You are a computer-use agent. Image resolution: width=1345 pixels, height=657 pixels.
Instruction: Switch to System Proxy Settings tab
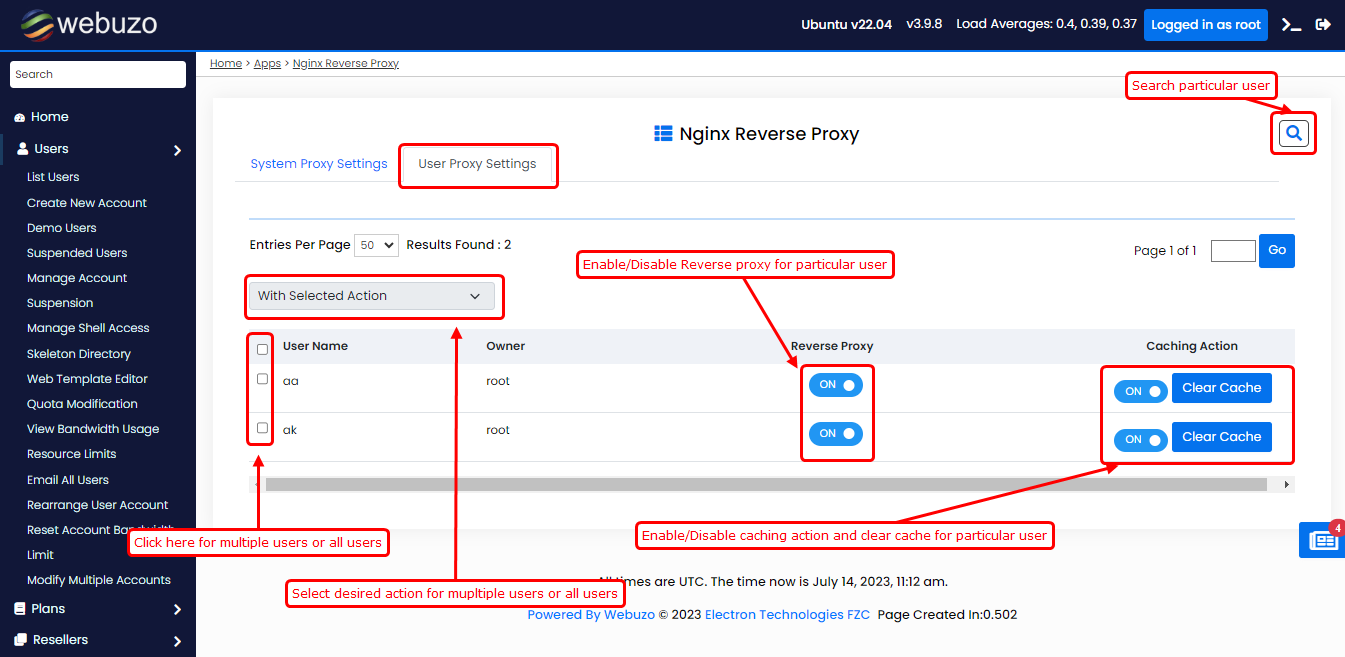[x=318, y=164]
